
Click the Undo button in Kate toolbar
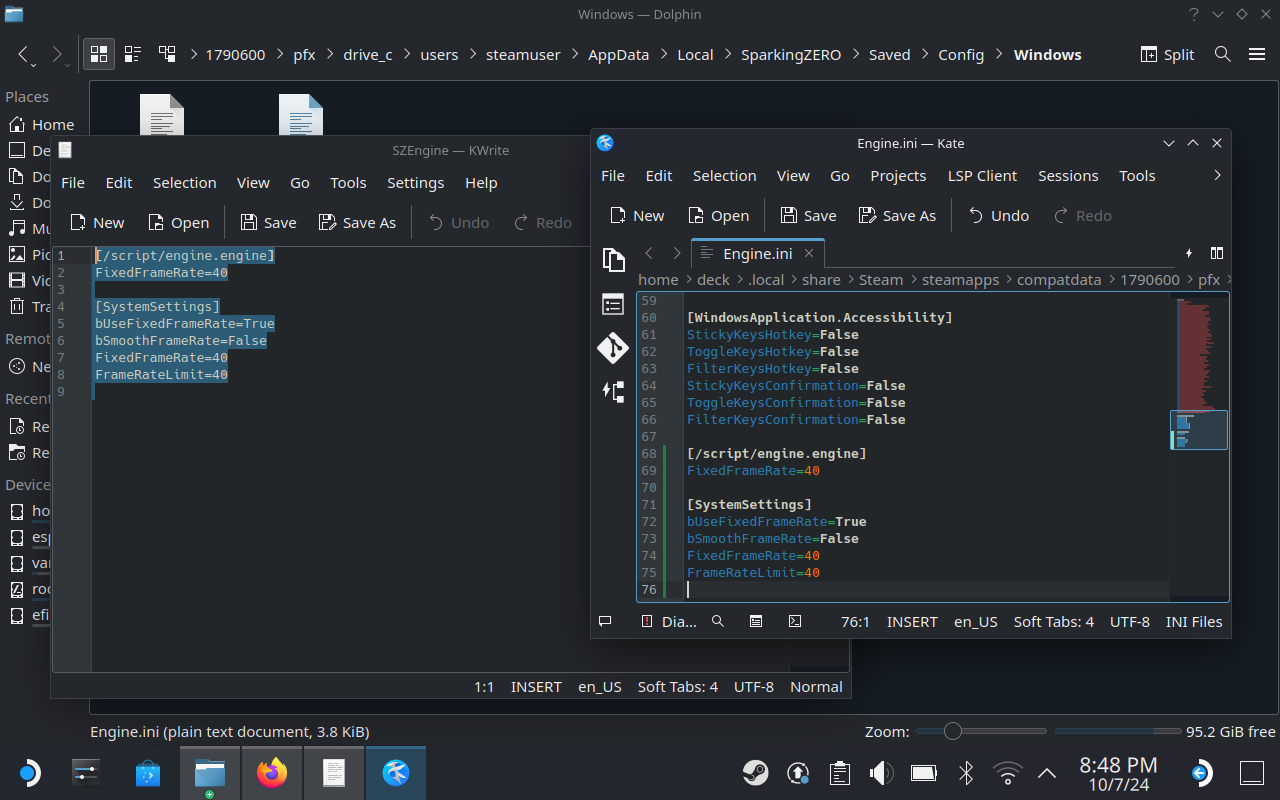998,215
